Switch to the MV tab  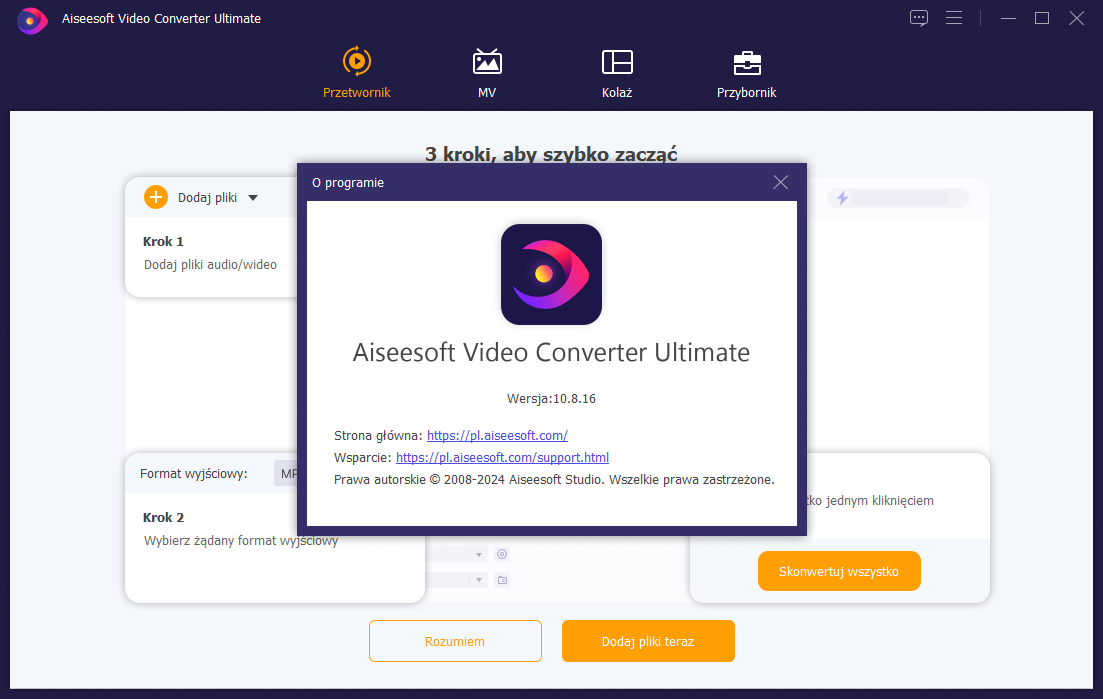[x=487, y=72]
